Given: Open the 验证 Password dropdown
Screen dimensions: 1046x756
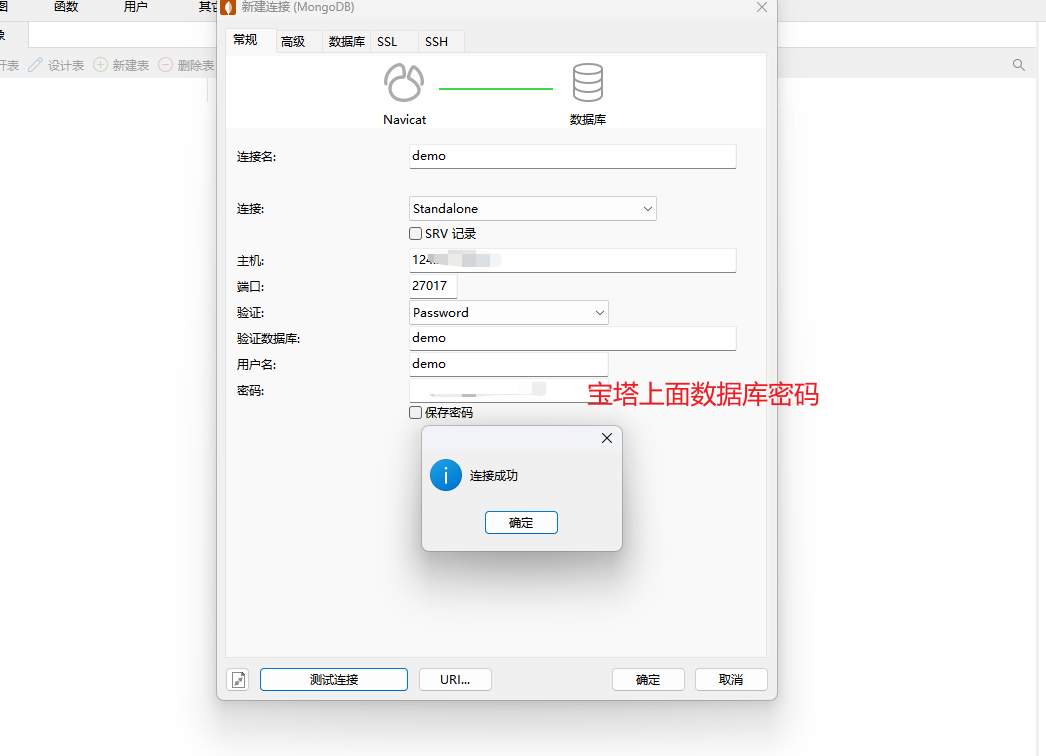Looking at the screenshot, I should (508, 312).
